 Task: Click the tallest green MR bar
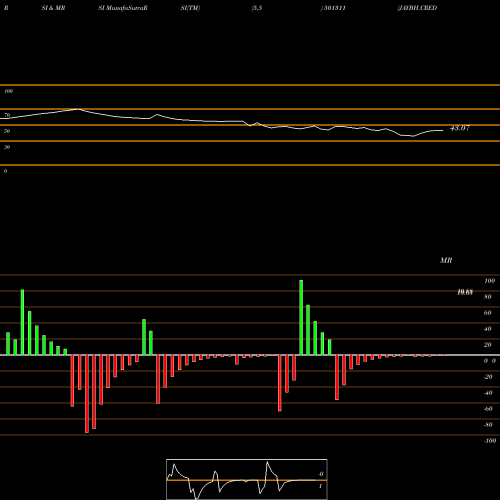pos(301,318)
